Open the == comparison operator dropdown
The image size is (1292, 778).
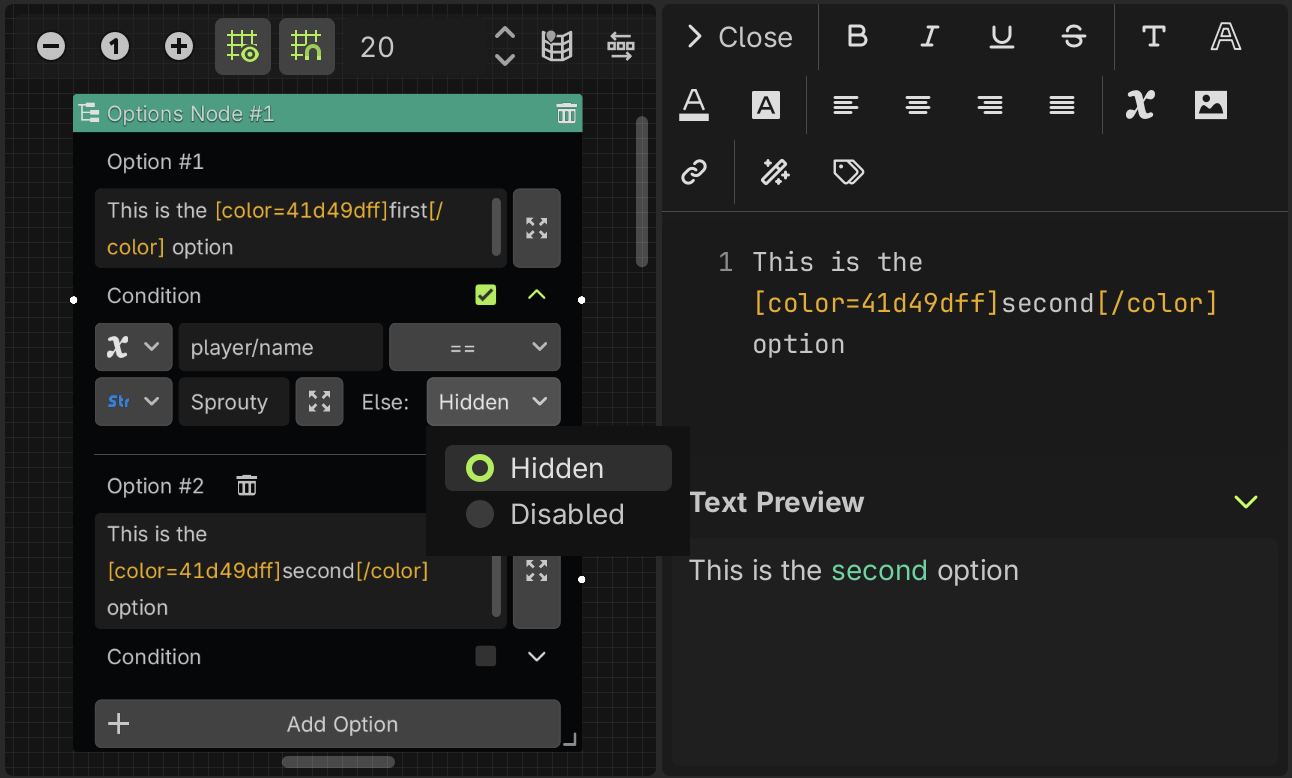pos(475,347)
